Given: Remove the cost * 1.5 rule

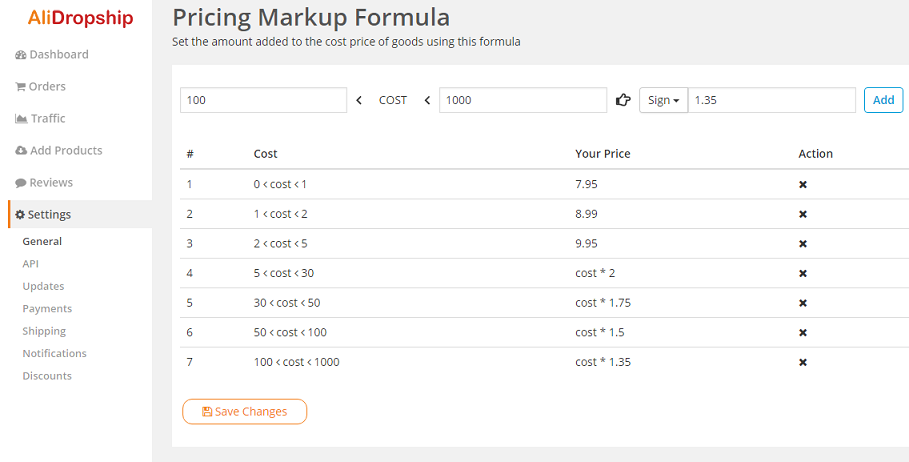Looking at the screenshot, I should click(x=802, y=332).
